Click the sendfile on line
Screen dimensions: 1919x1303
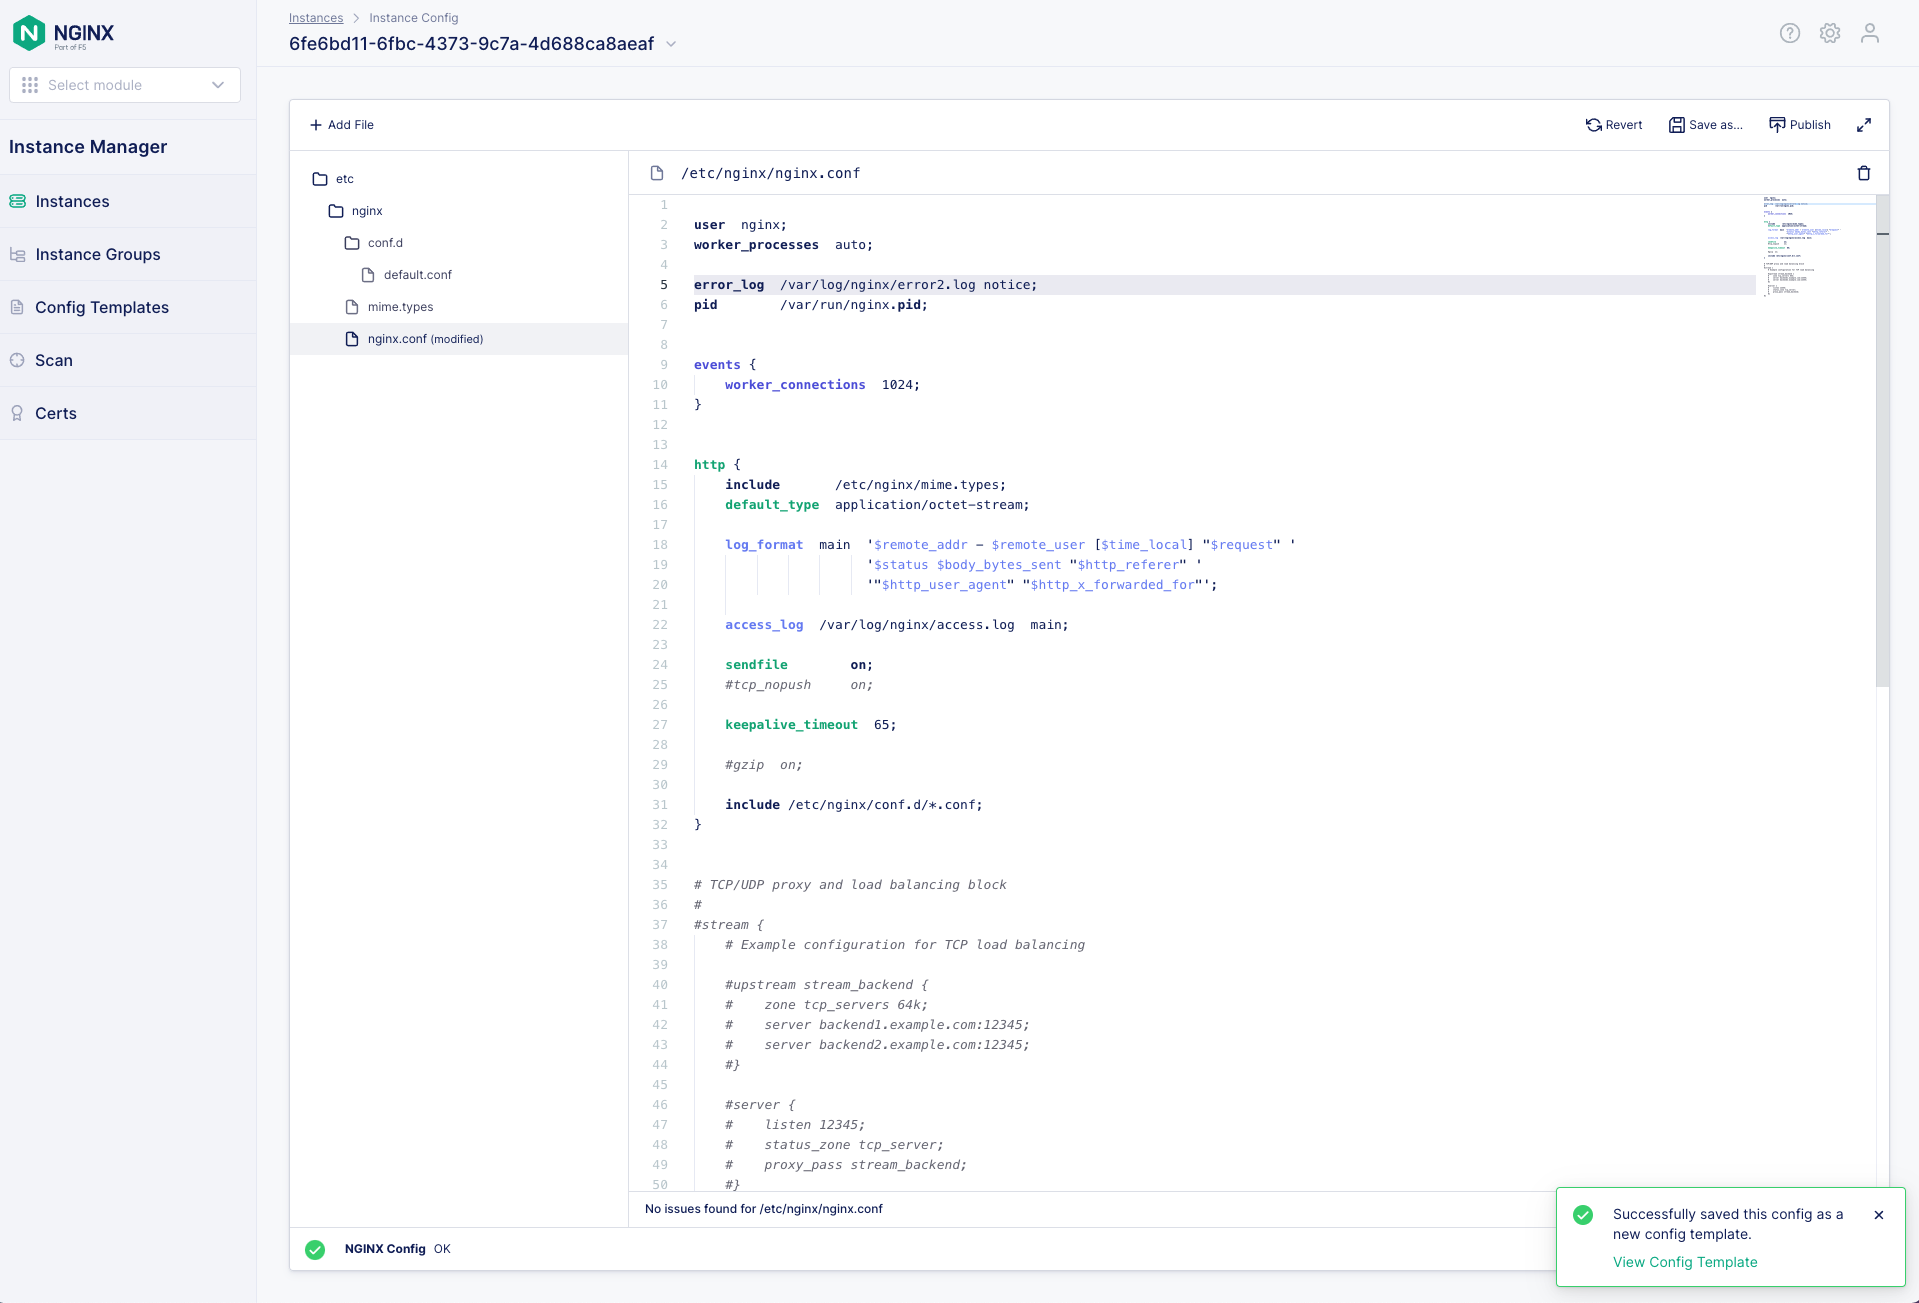pyautogui.click(x=799, y=665)
